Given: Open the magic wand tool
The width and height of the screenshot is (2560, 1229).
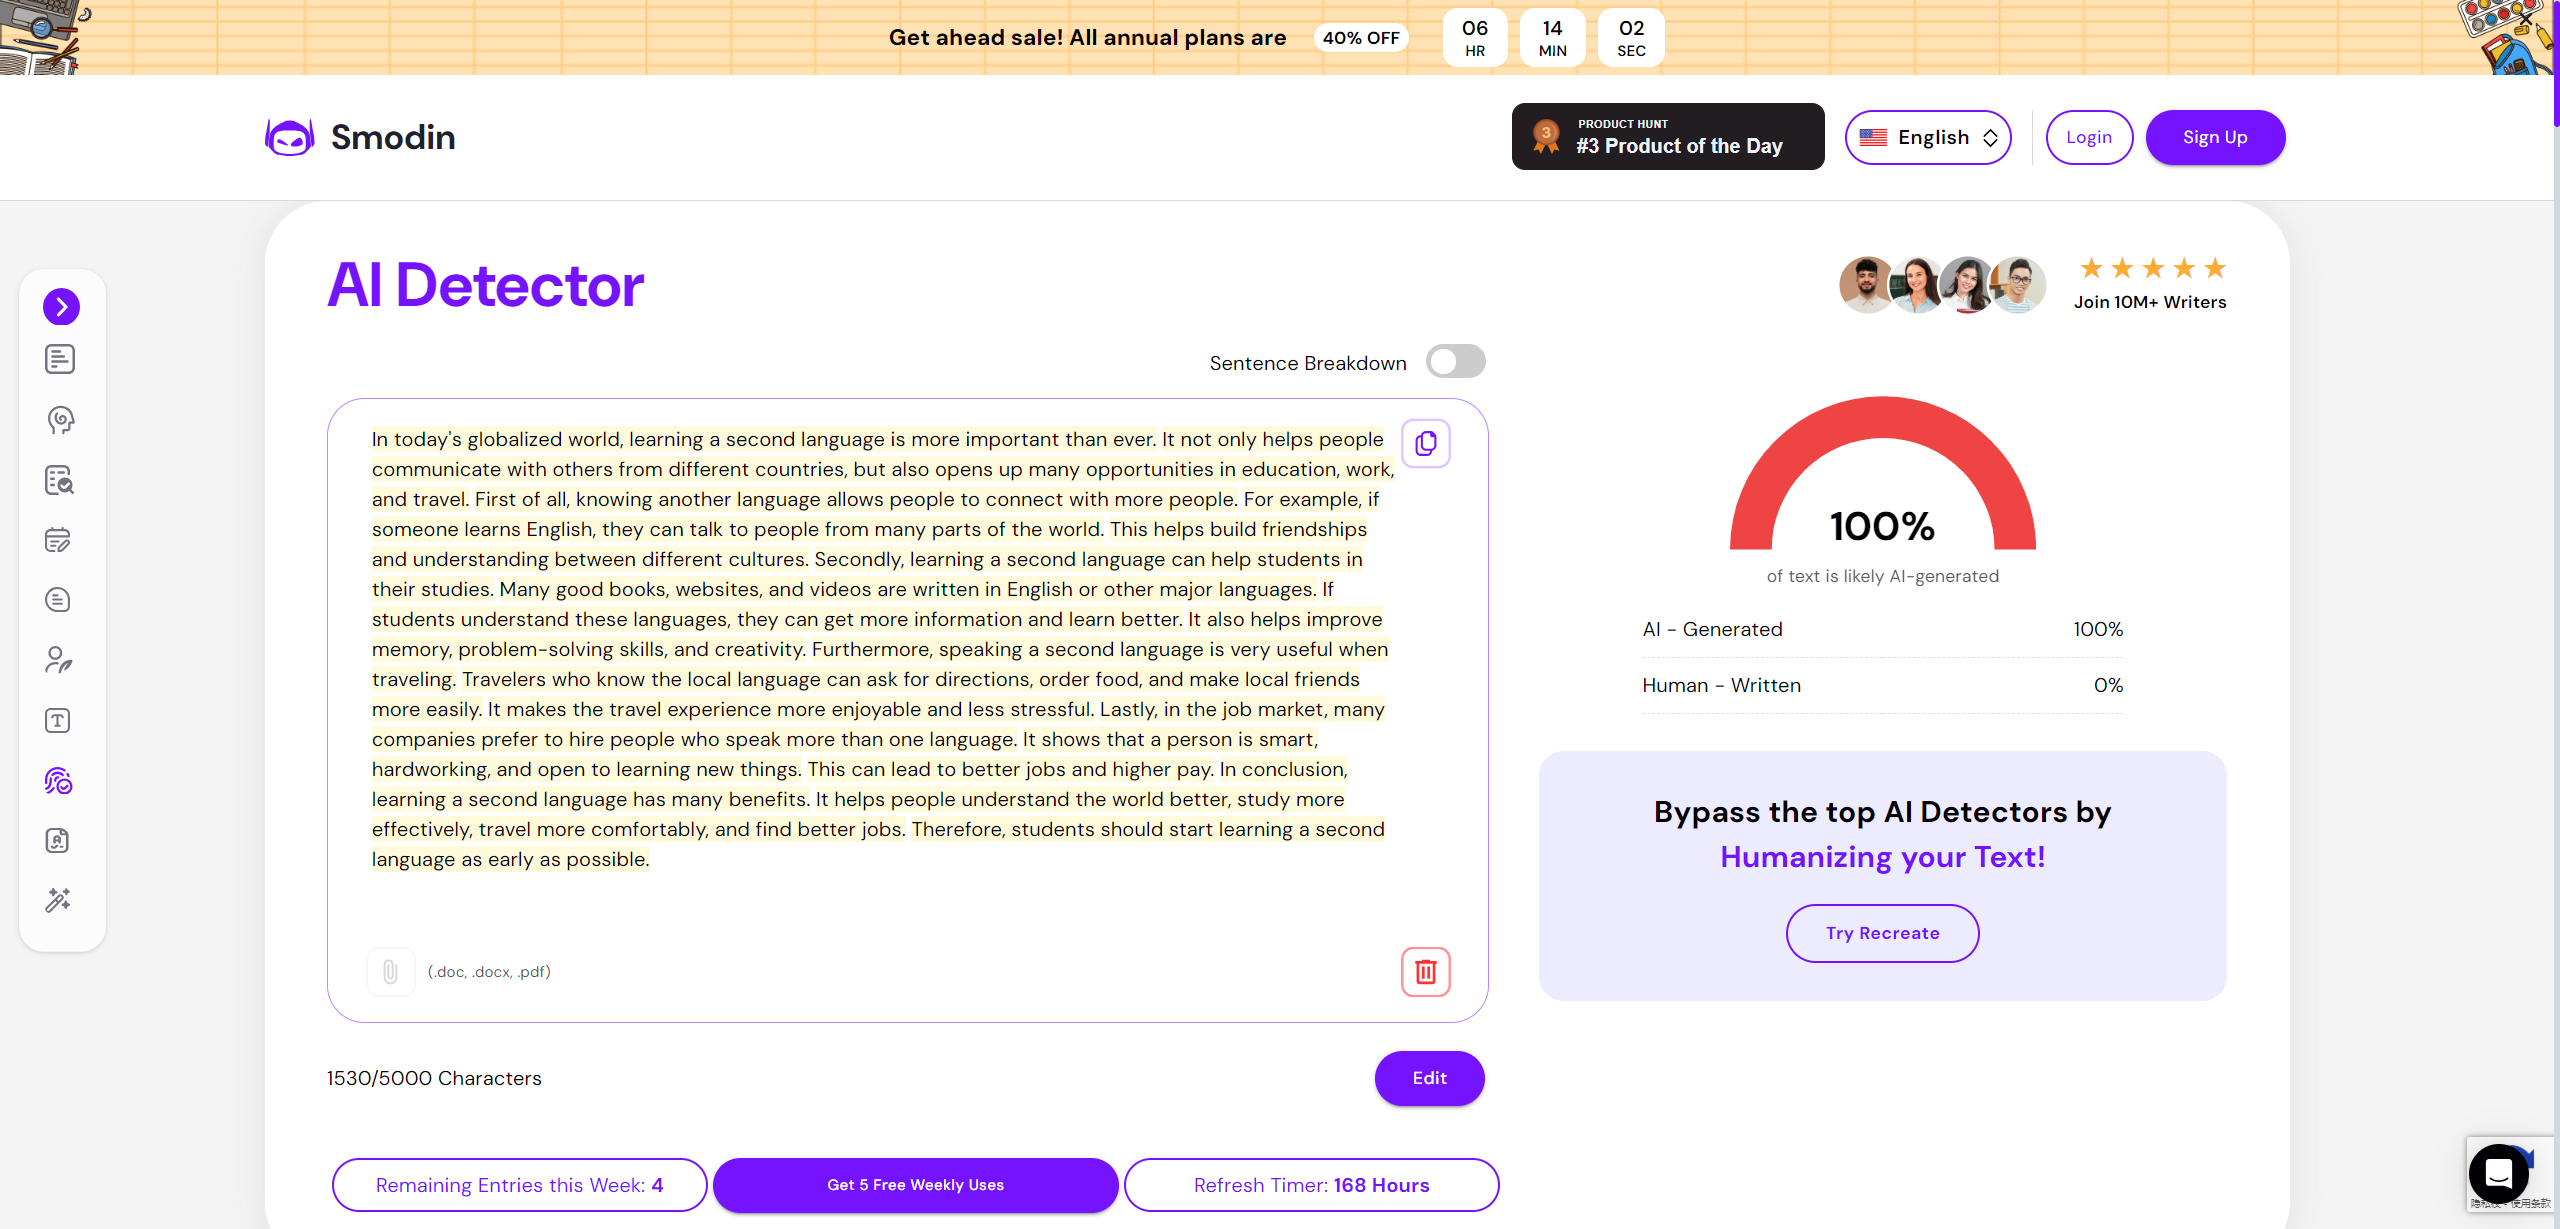Looking at the screenshot, I should (x=58, y=900).
